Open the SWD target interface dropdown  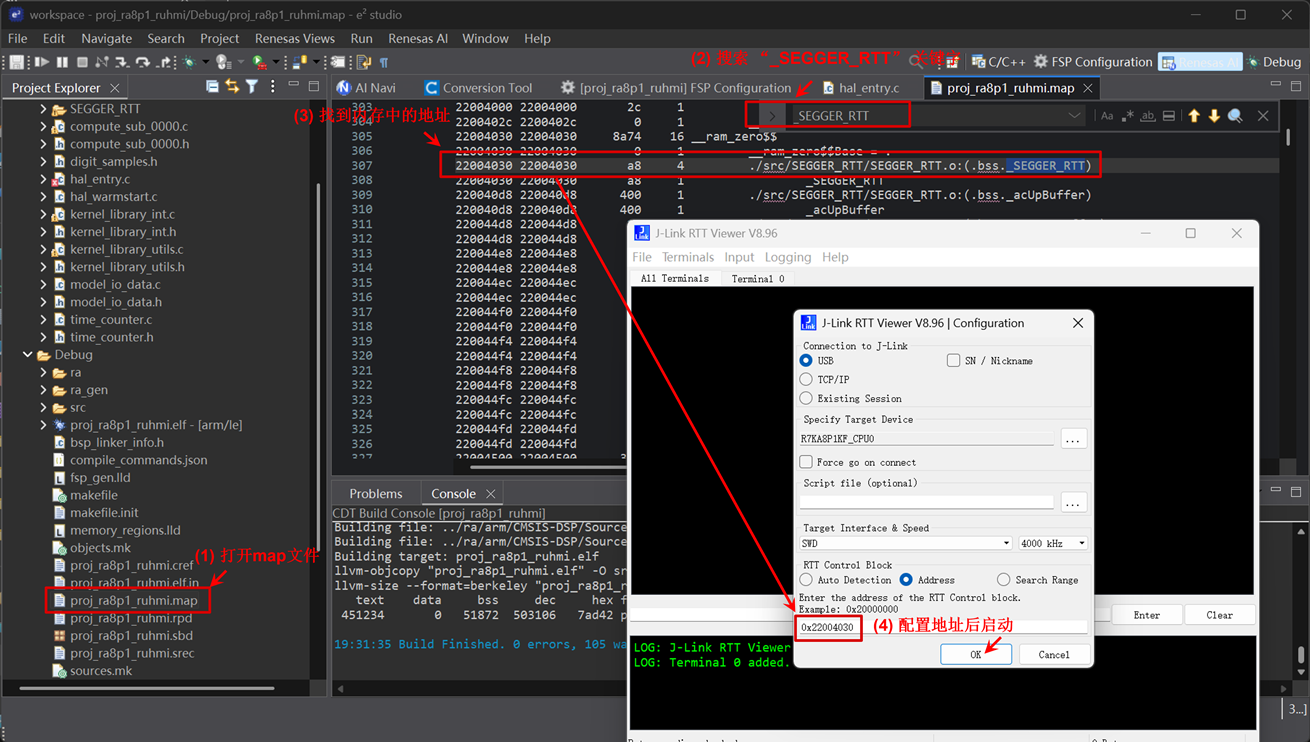point(906,543)
